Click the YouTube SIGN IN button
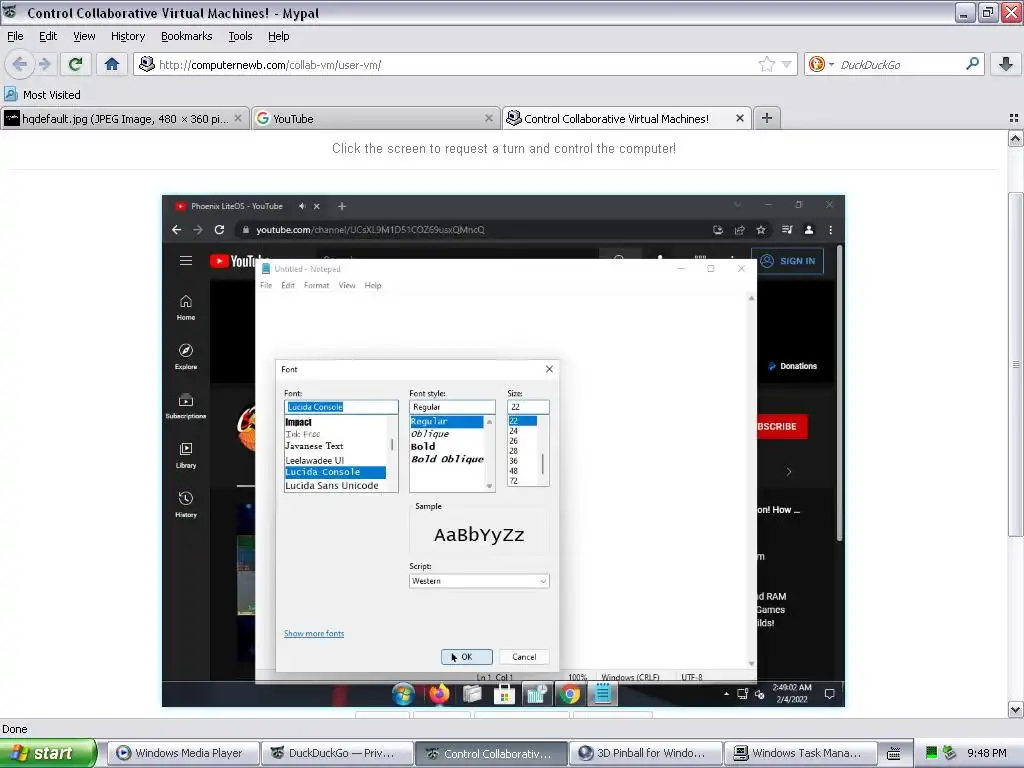Screen dimensions: 1024x768 pos(788,261)
